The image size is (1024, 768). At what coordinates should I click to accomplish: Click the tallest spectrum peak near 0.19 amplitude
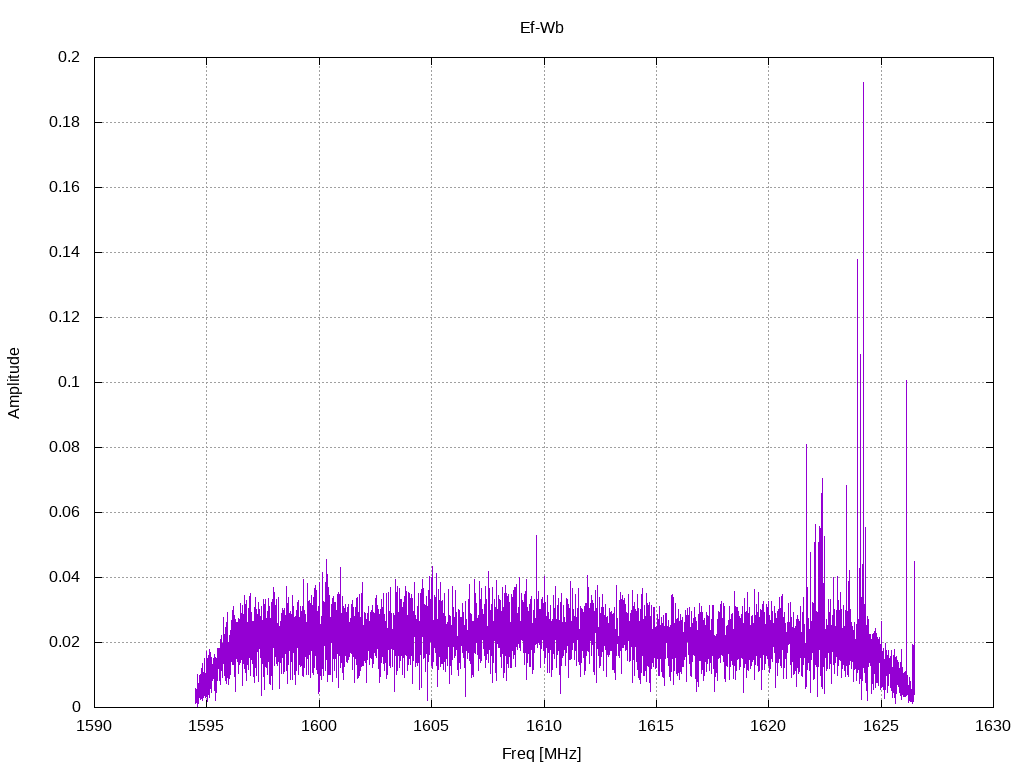point(863,84)
